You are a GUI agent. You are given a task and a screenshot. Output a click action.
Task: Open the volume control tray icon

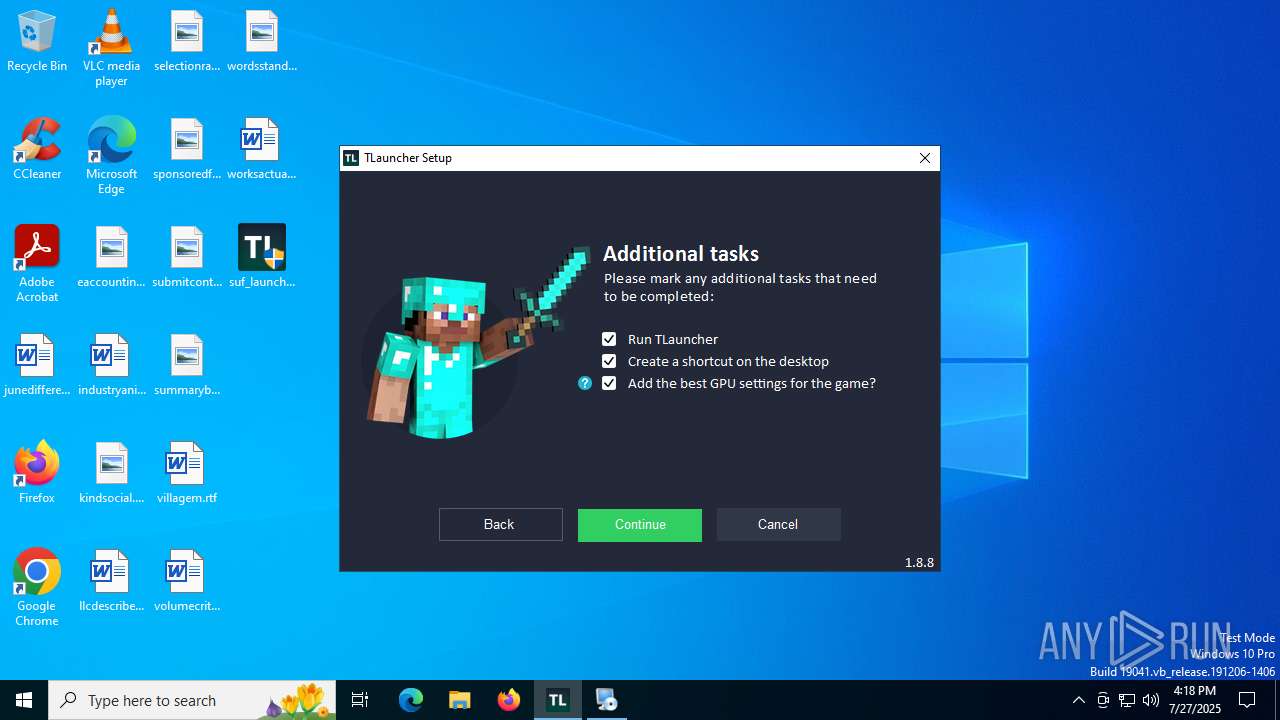coord(1151,700)
